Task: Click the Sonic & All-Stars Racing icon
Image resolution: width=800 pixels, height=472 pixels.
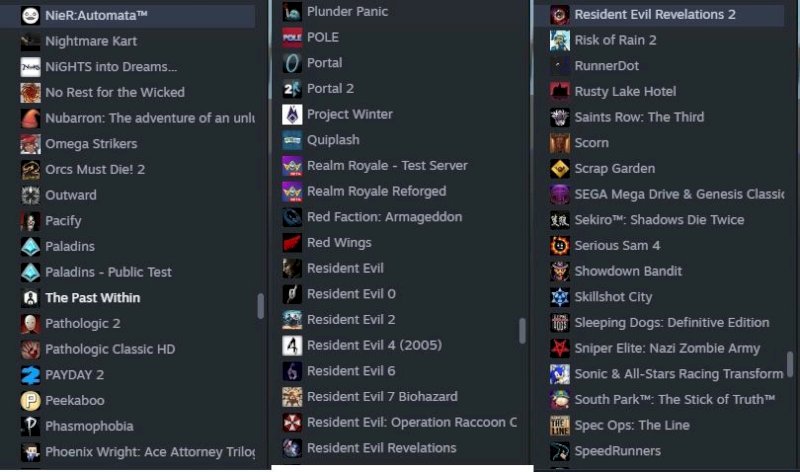Action: tap(560, 374)
